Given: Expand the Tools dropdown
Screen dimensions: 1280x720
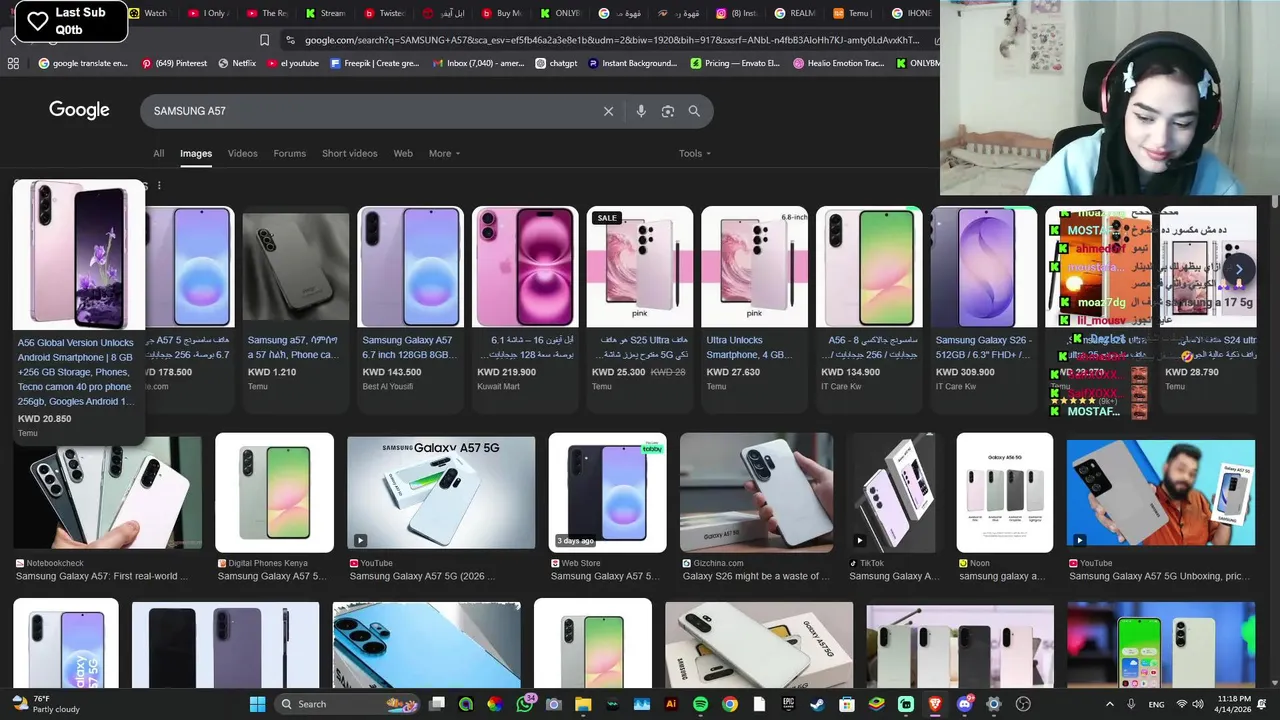Looking at the screenshot, I should pos(695,153).
